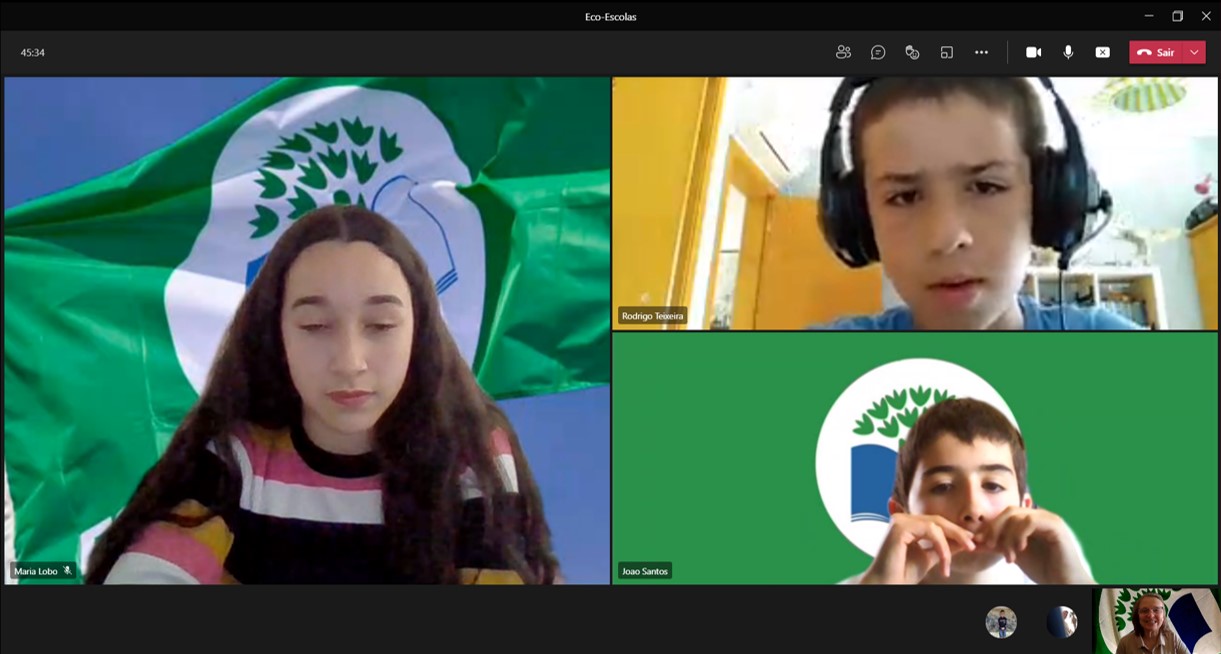Open the More actions ellipsis menu
Screen dimensions: 1221x654
(981, 52)
